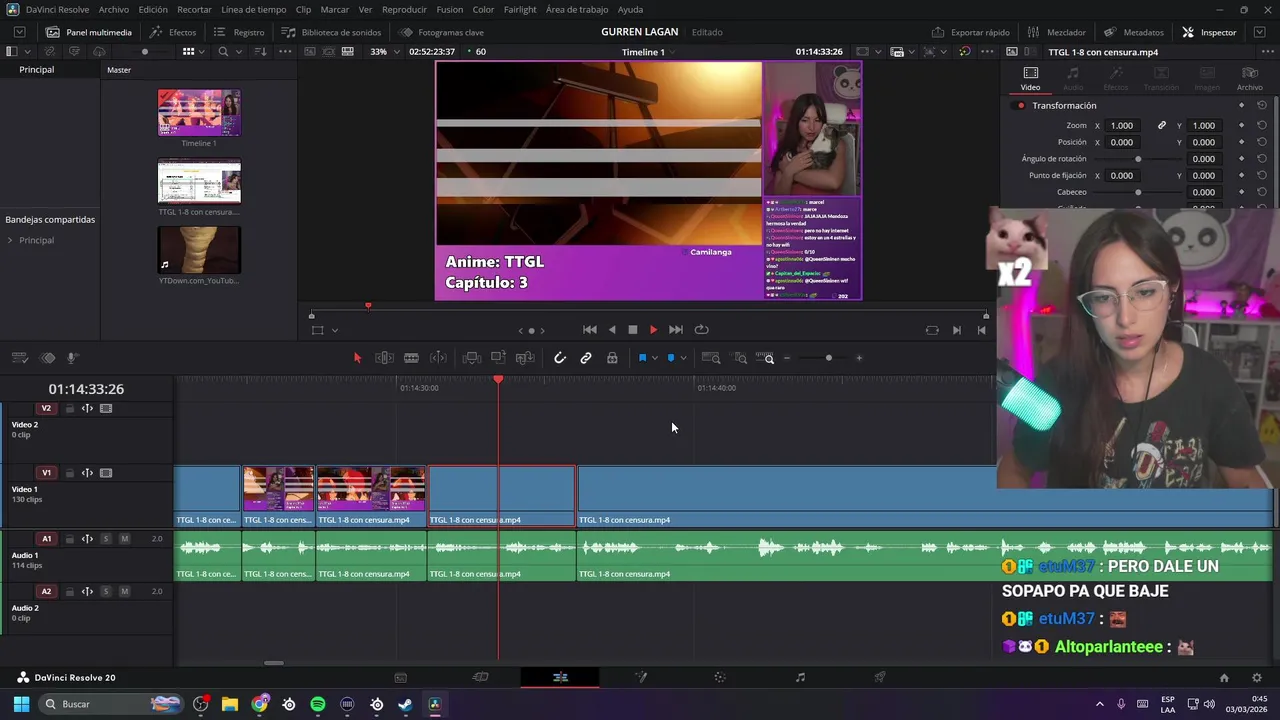1280x720 pixels.
Task: Toggle the Inspector panel
Action: [1209, 32]
